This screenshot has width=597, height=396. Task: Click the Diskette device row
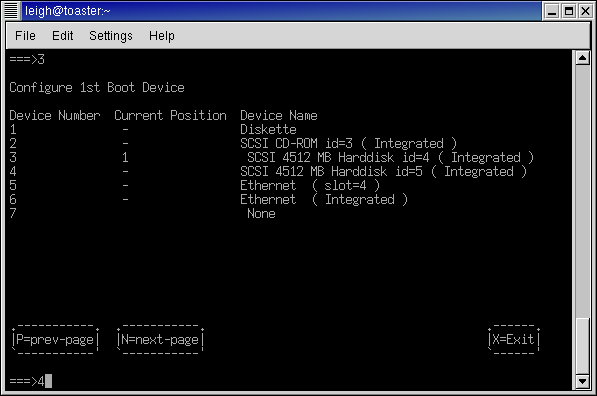(x=153, y=129)
